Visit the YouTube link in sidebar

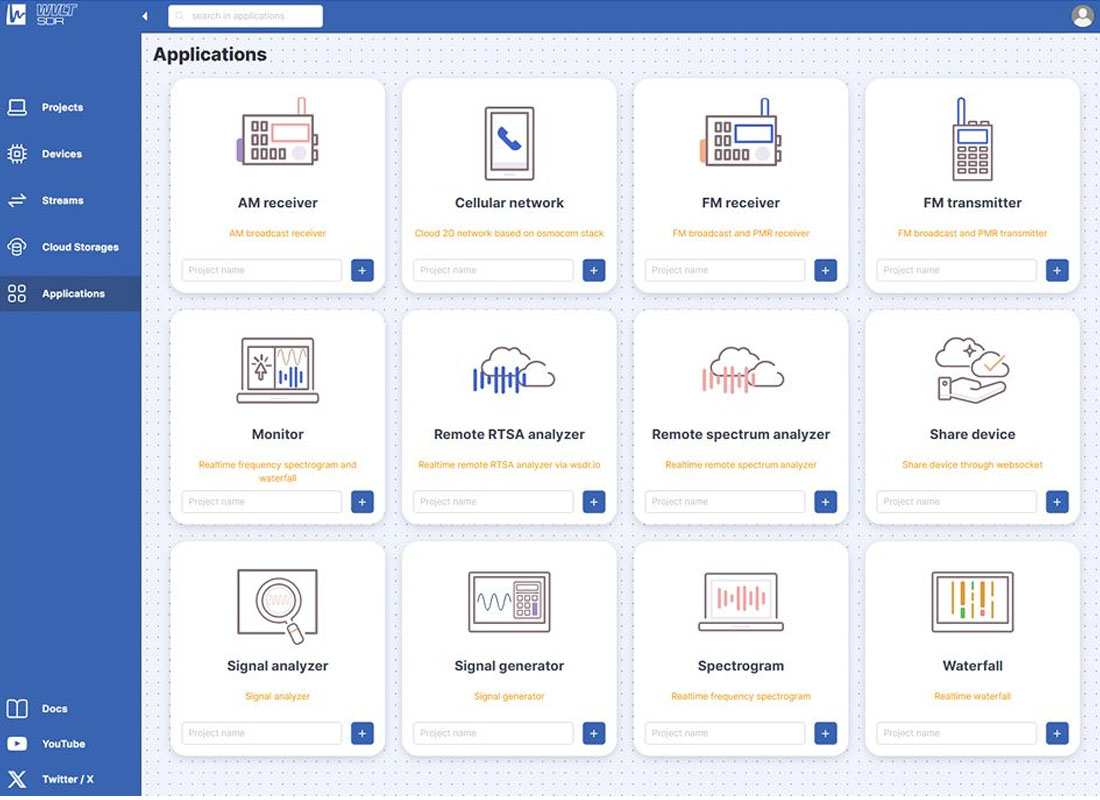(63, 744)
